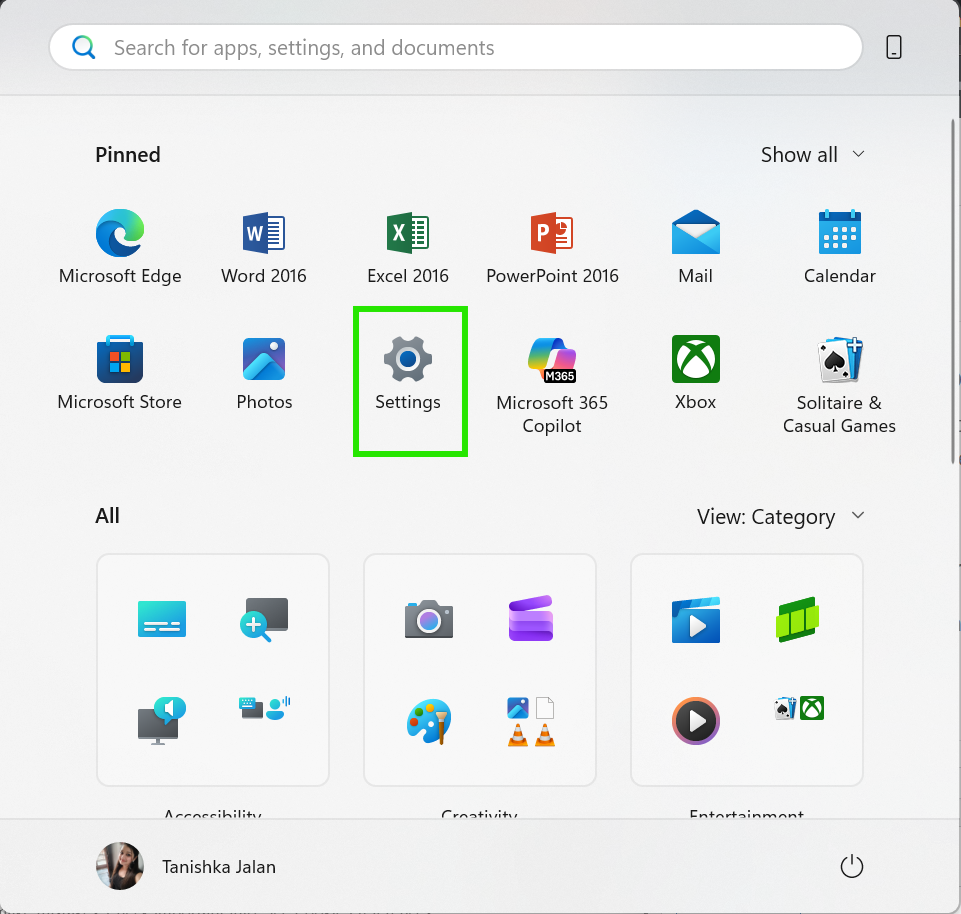Image resolution: width=961 pixels, height=914 pixels.
Task: Click the search magnifier icon
Action: [83, 47]
